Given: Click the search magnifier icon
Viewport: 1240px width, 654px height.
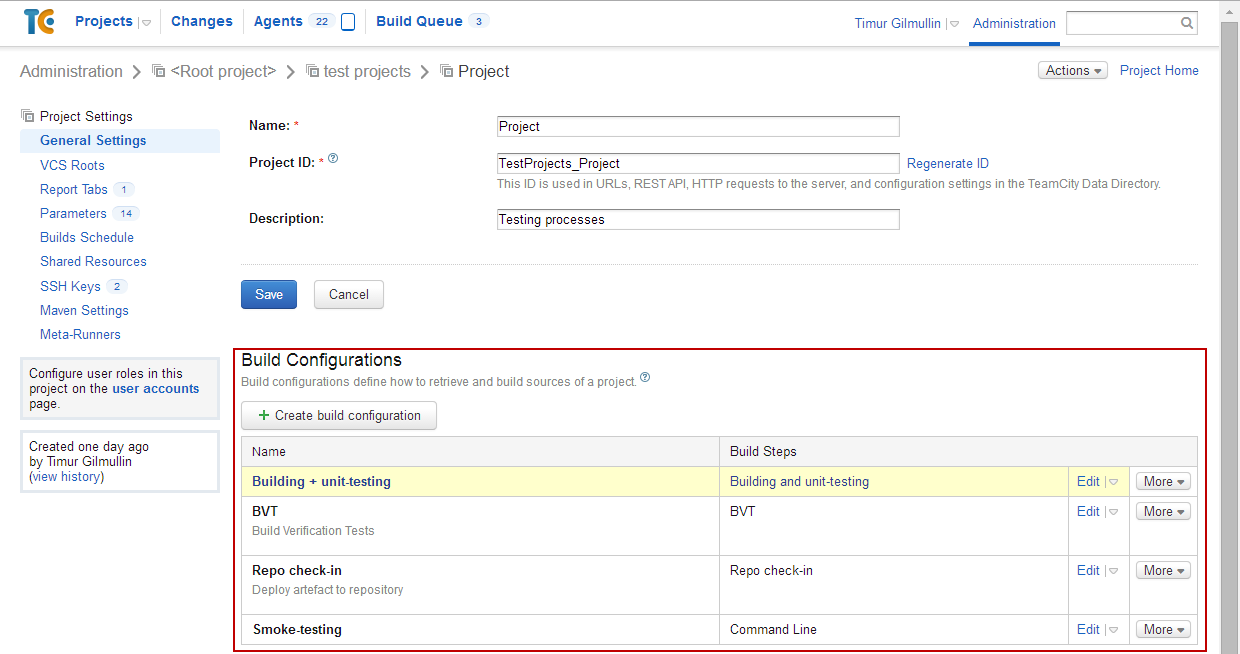Looking at the screenshot, I should 1186,23.
